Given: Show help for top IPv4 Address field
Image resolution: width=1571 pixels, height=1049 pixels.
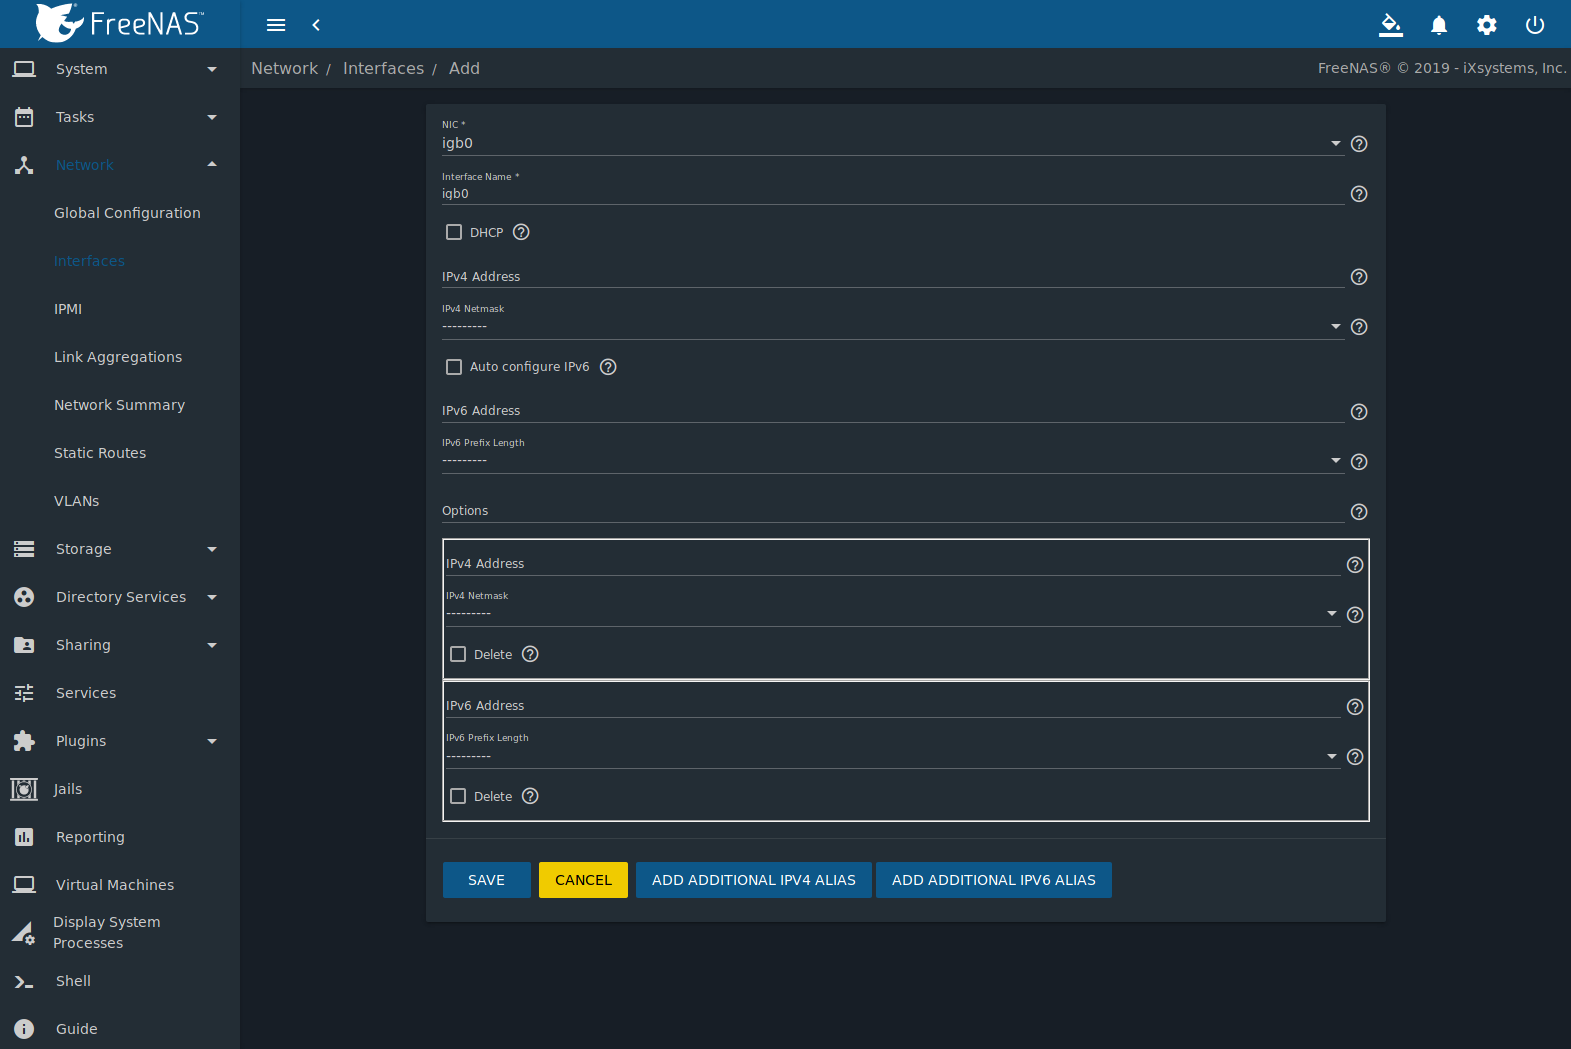Looking at the screenshot, I should click(x=1359, y=277).
